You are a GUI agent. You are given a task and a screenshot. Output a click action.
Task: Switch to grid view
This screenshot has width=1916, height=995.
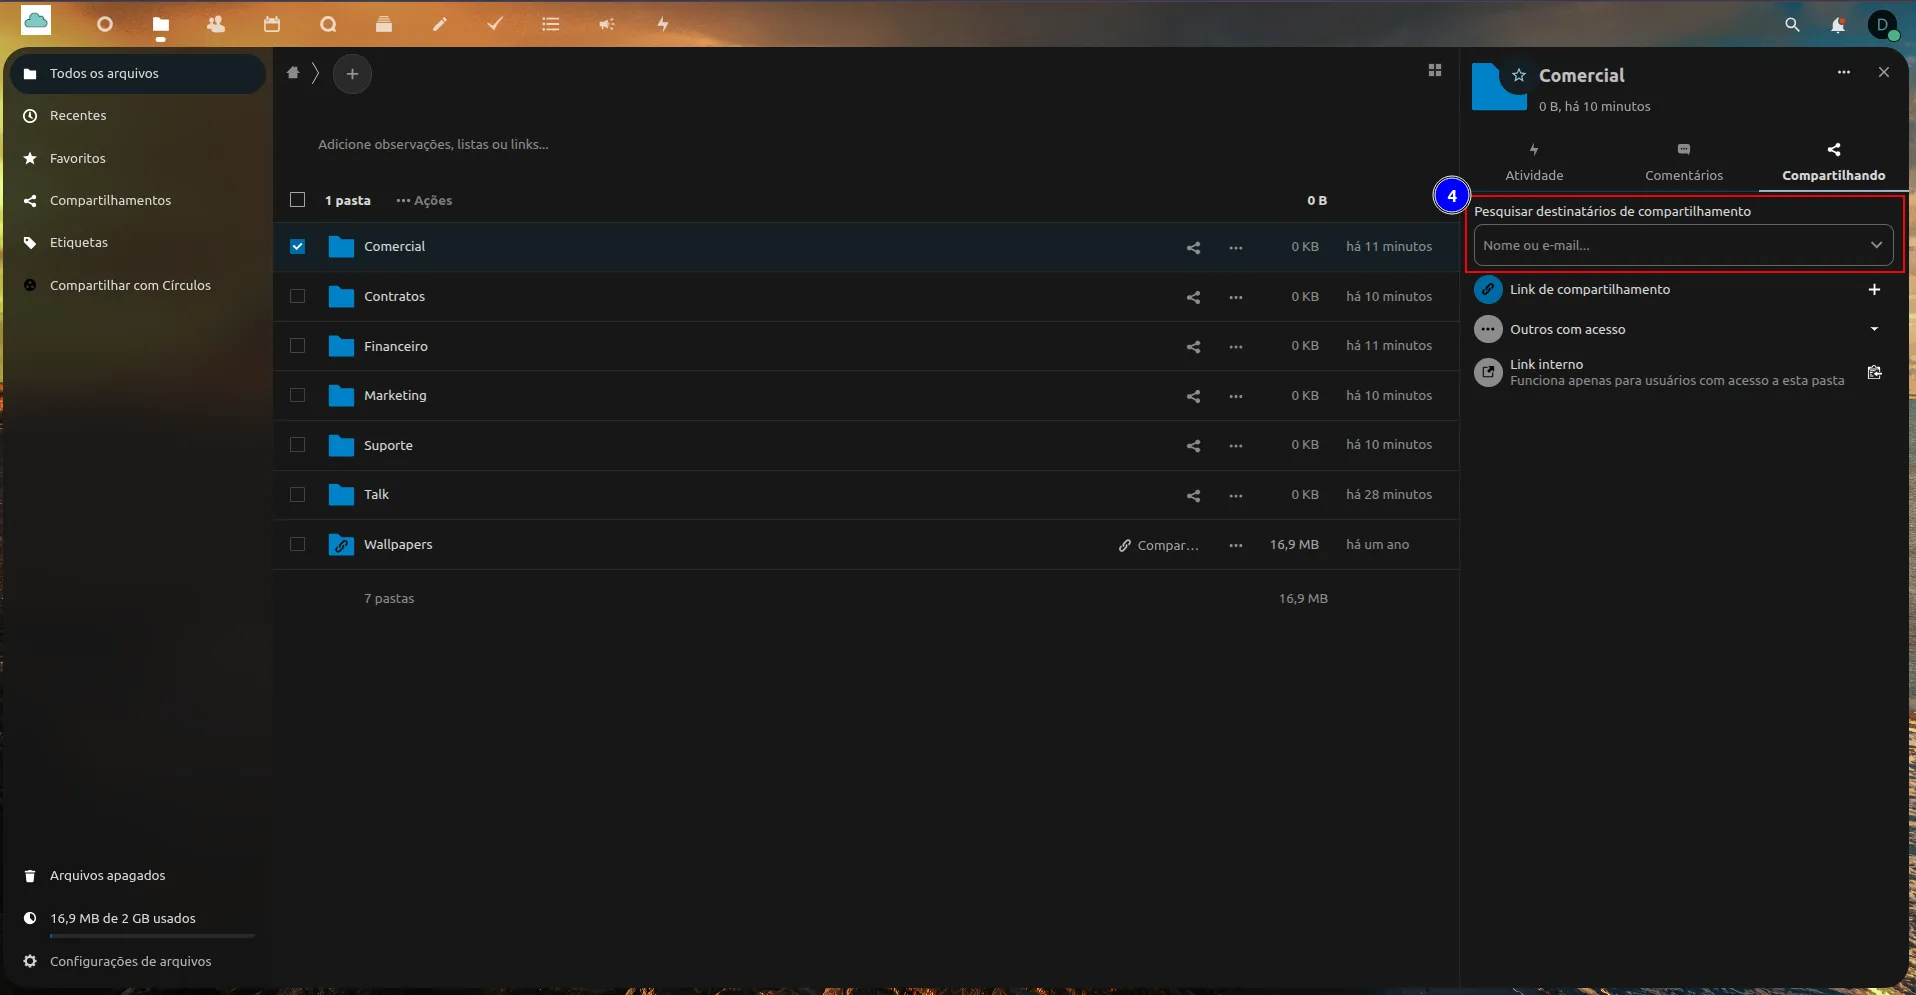click(1435, 71)
